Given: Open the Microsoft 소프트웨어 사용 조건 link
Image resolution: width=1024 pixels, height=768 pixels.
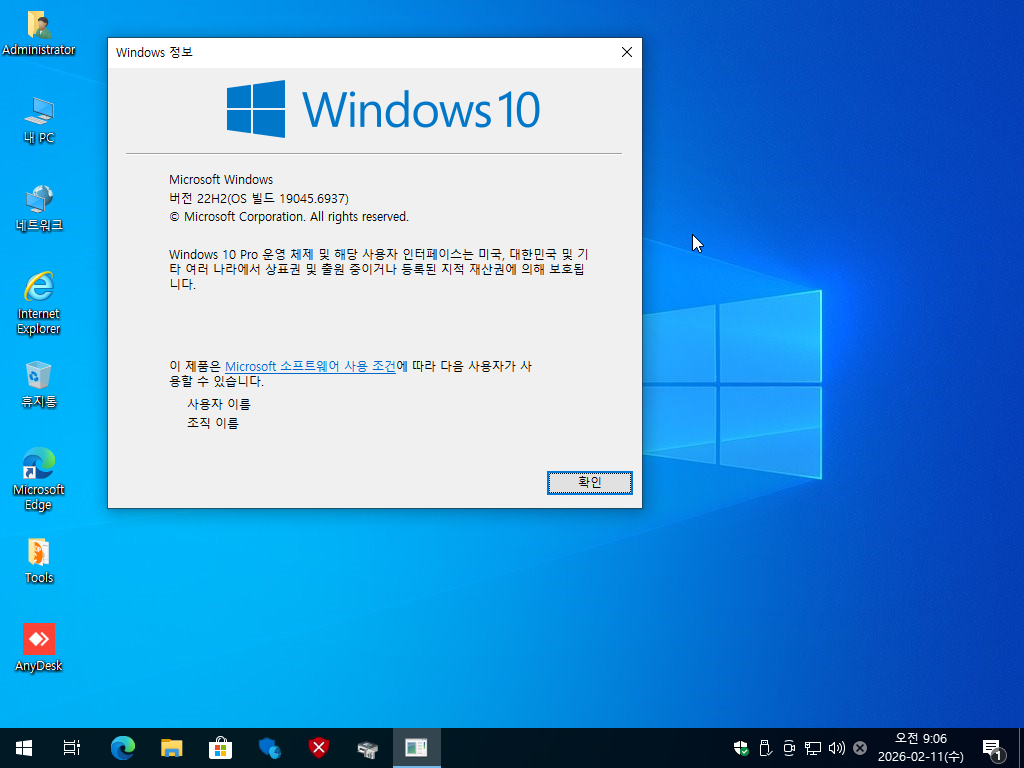Looking at the screenshot, I should 310,366.
